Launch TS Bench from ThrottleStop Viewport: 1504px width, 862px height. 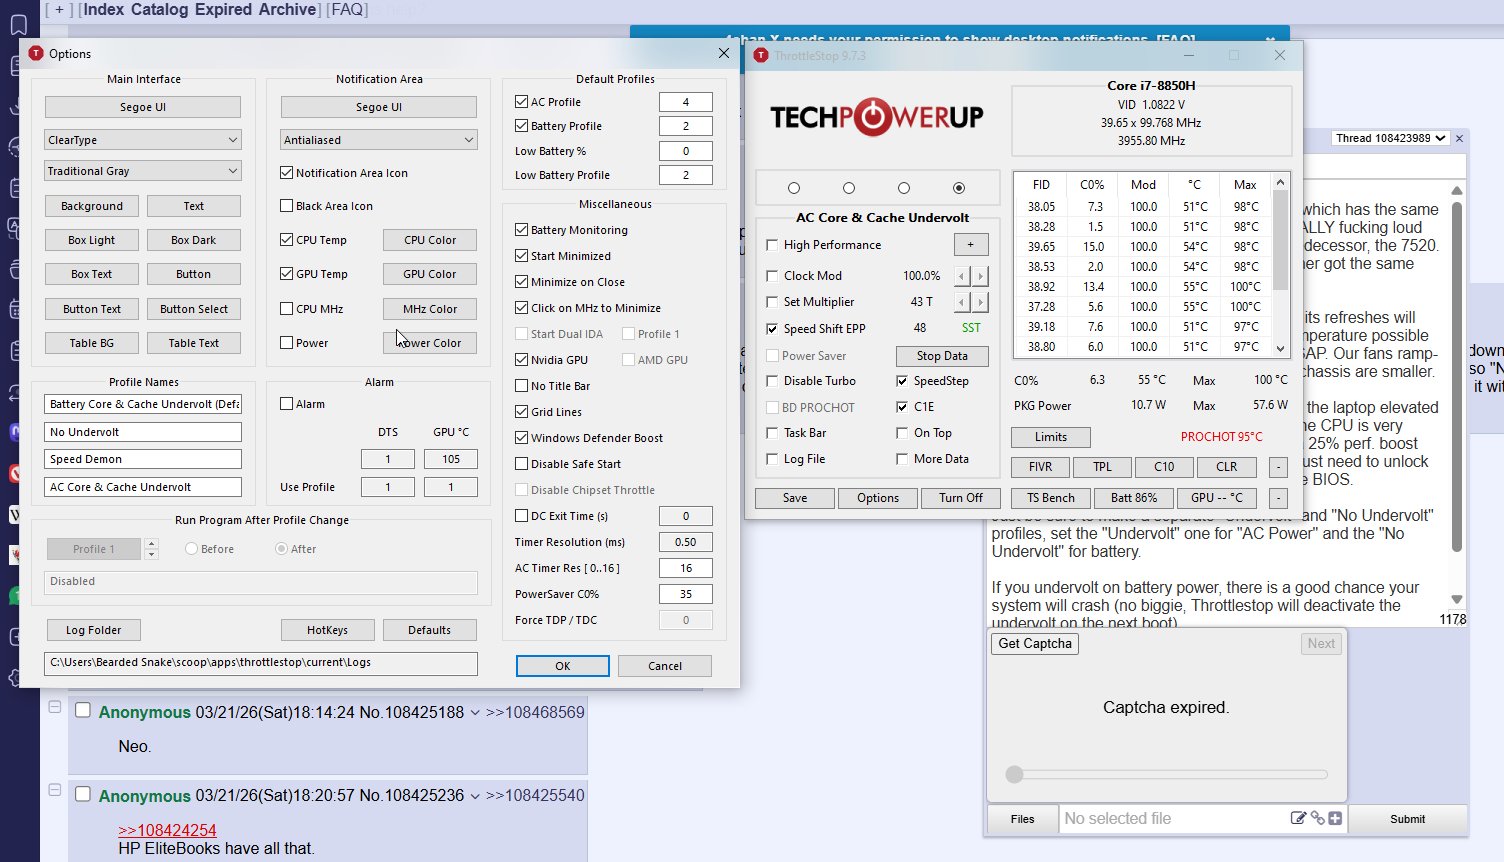(x=1051, y=498)
